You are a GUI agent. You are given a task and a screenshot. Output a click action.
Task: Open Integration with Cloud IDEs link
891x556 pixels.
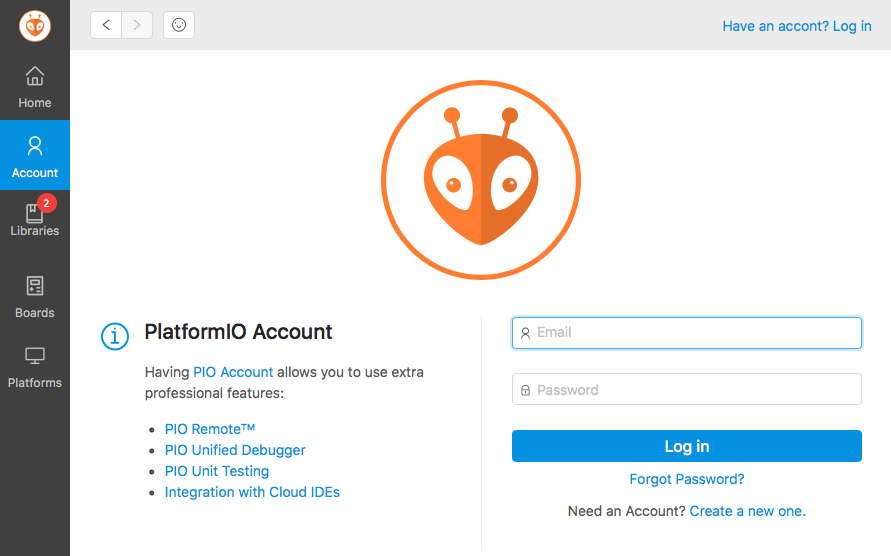(x=252, y=492)
